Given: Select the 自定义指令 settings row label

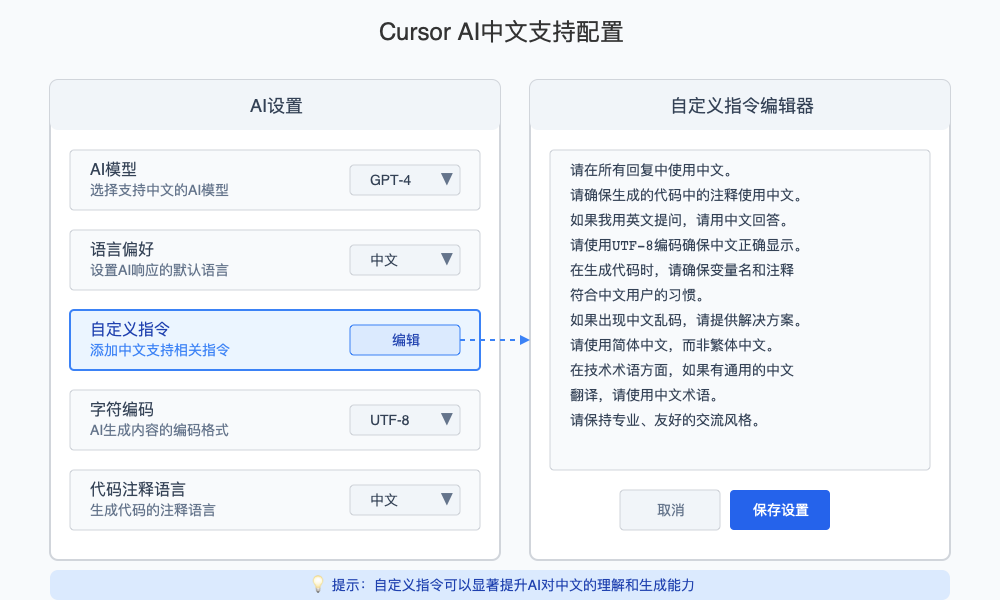Looking at the screenshot, I should [130, 330].
